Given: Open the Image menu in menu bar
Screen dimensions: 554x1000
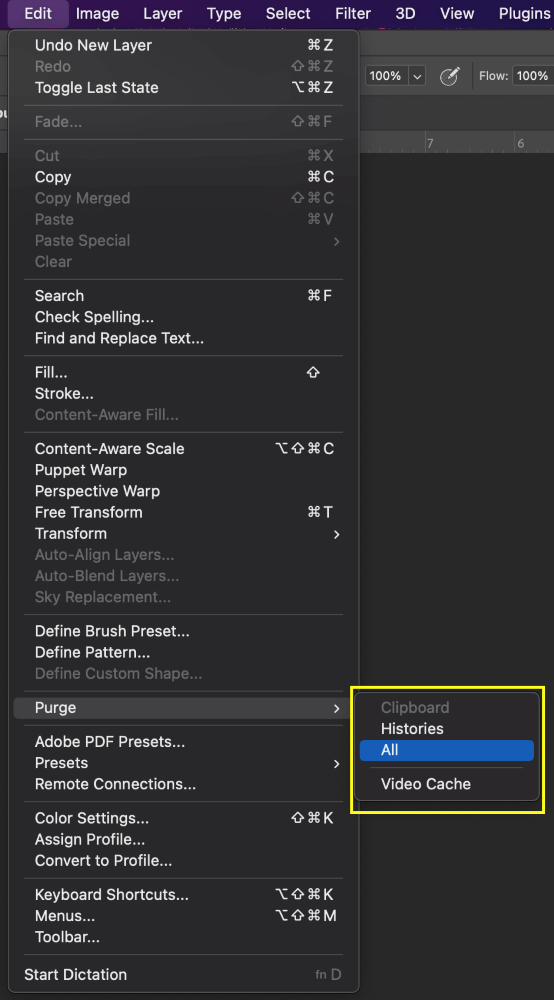Looking at the screenshot, I should pos(97,13).
